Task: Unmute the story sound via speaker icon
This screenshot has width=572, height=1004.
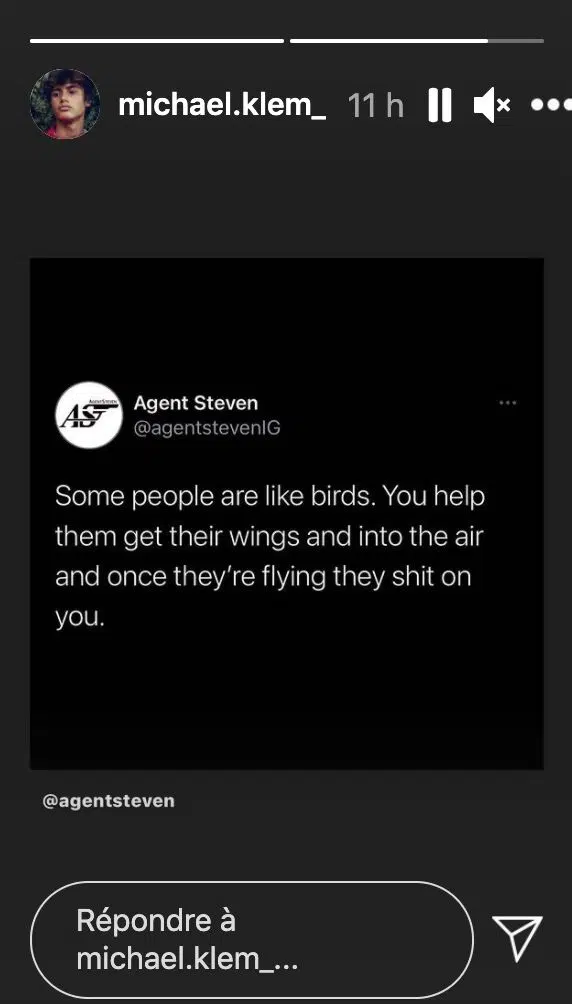Action: [x=491, y=105]
